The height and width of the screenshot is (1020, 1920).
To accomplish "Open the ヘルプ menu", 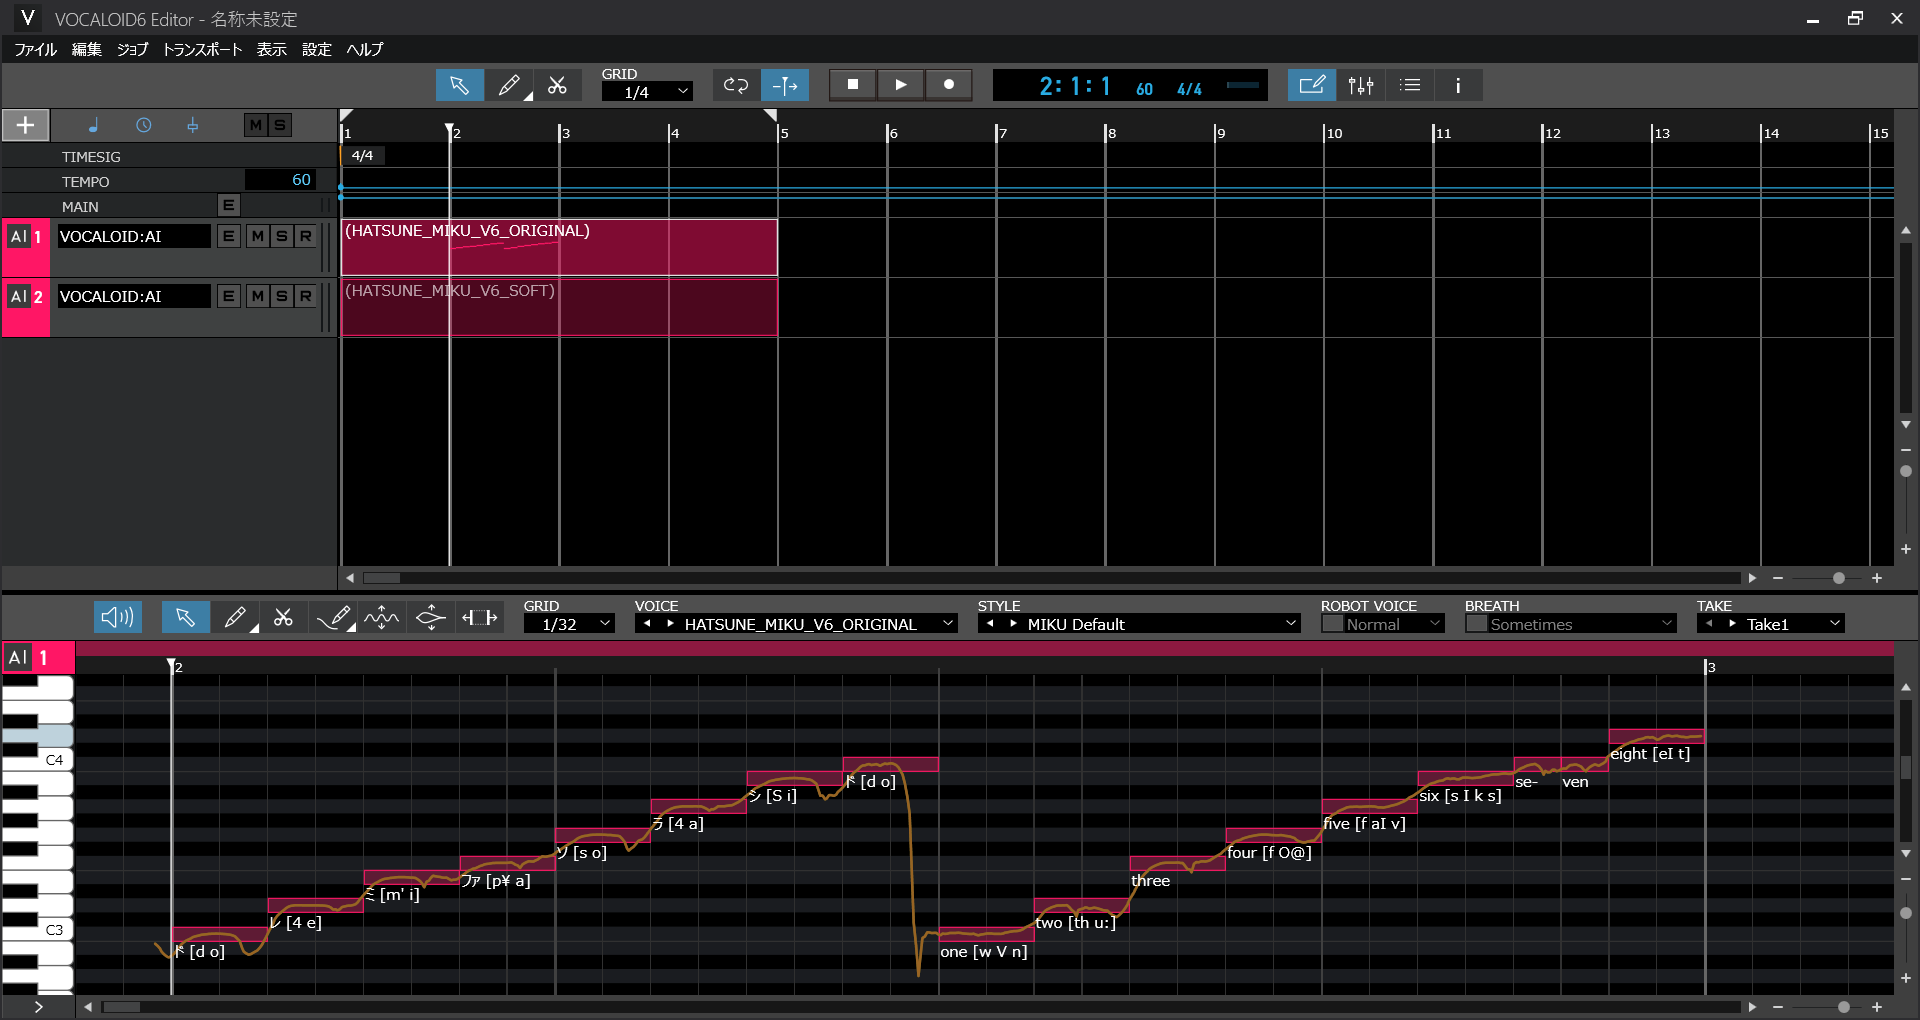I will [365, 49].
